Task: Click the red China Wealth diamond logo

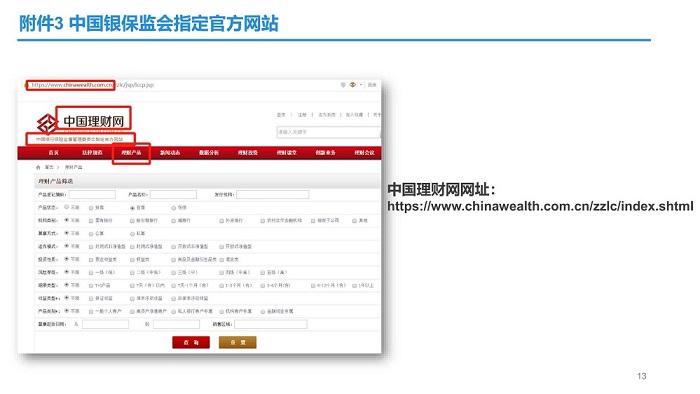Action: (46, 123)
